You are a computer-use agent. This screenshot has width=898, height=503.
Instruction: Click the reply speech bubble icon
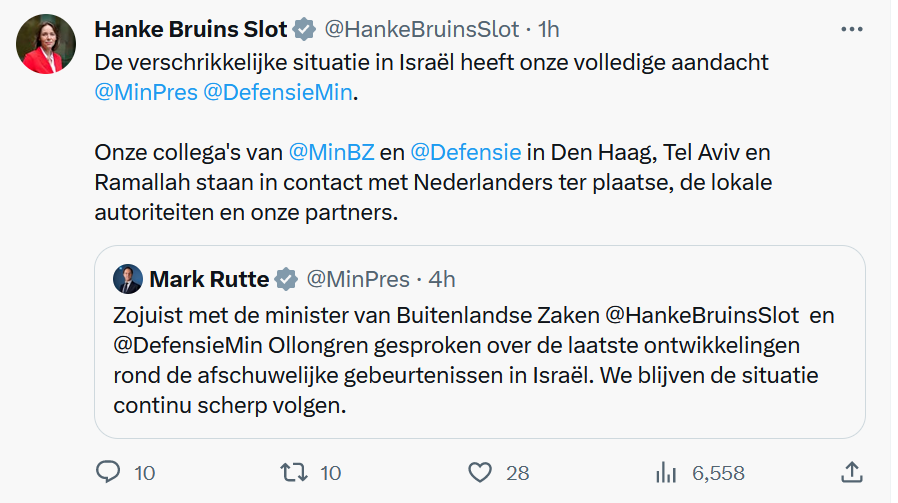coord(108,472)
